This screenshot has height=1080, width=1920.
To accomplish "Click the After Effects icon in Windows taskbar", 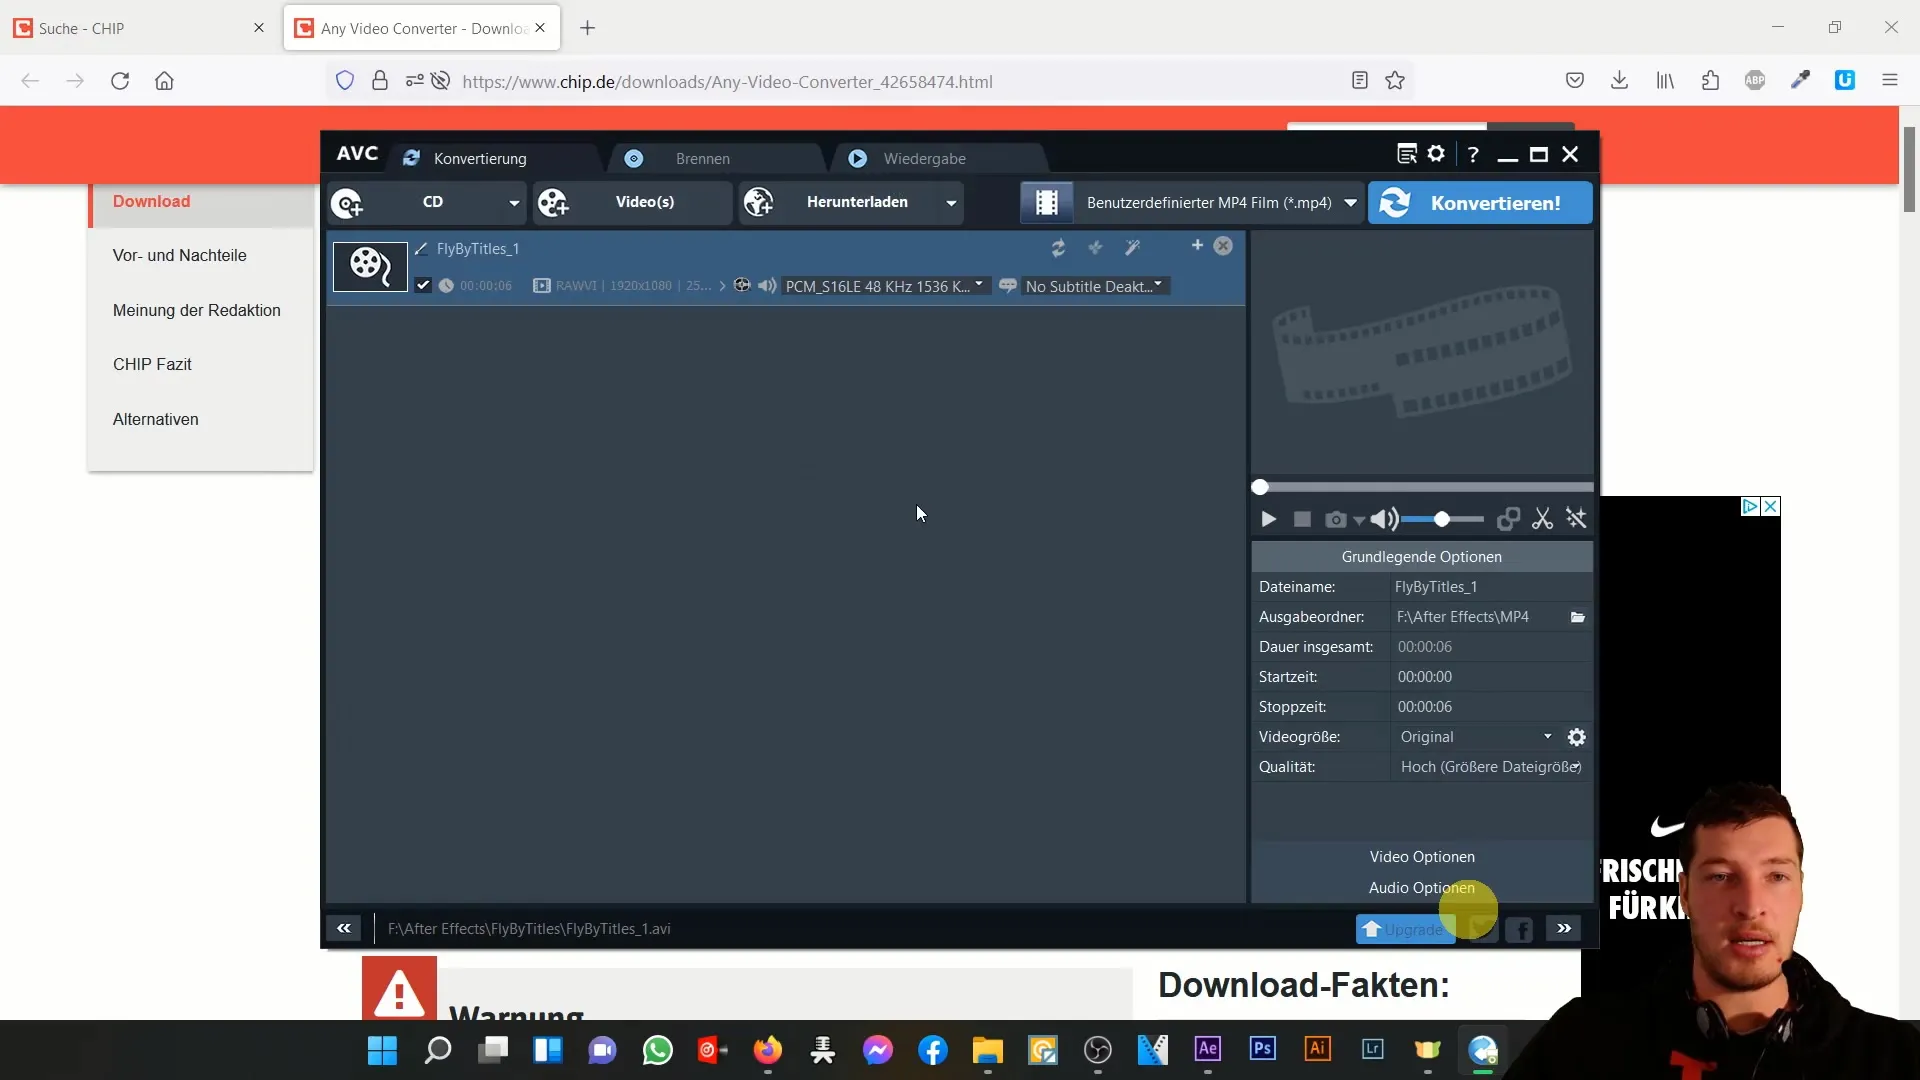I will pos(1208,1050).
